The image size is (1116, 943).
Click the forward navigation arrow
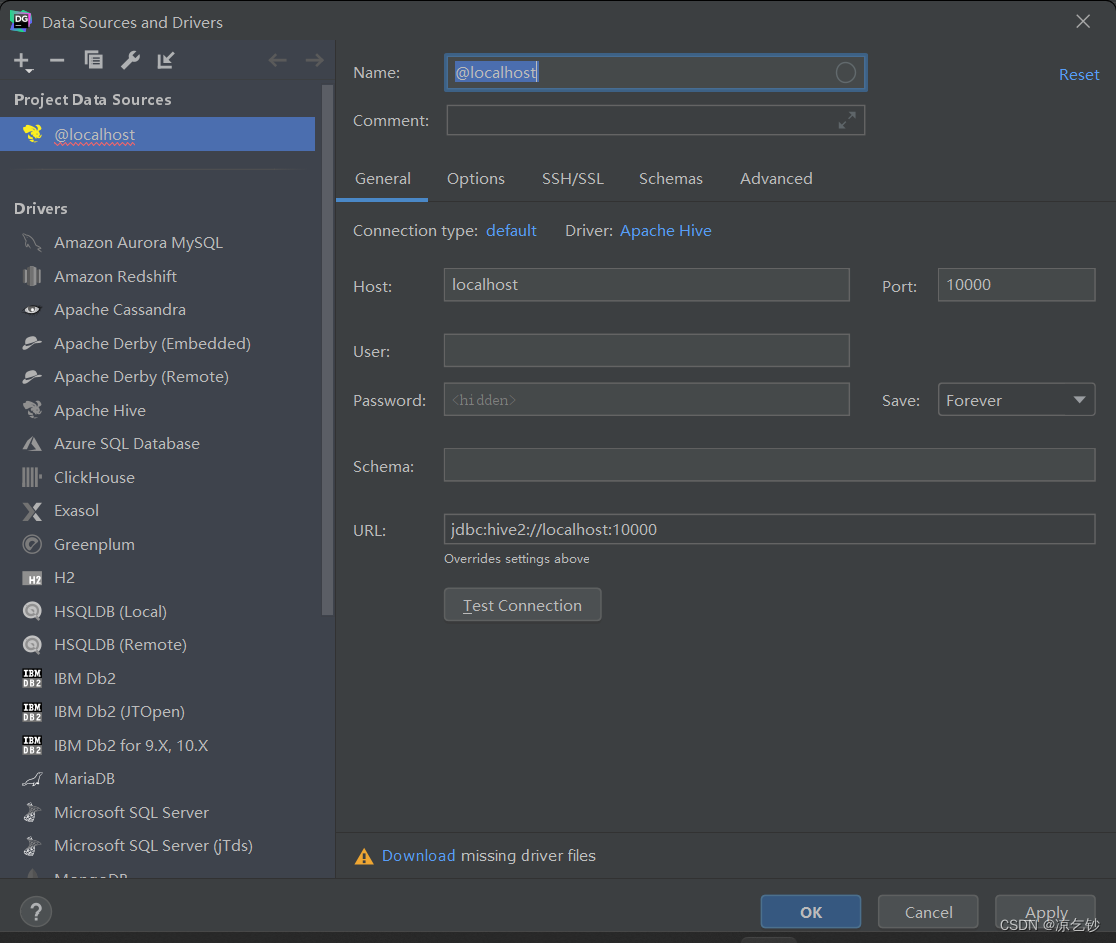coord(314,60)
